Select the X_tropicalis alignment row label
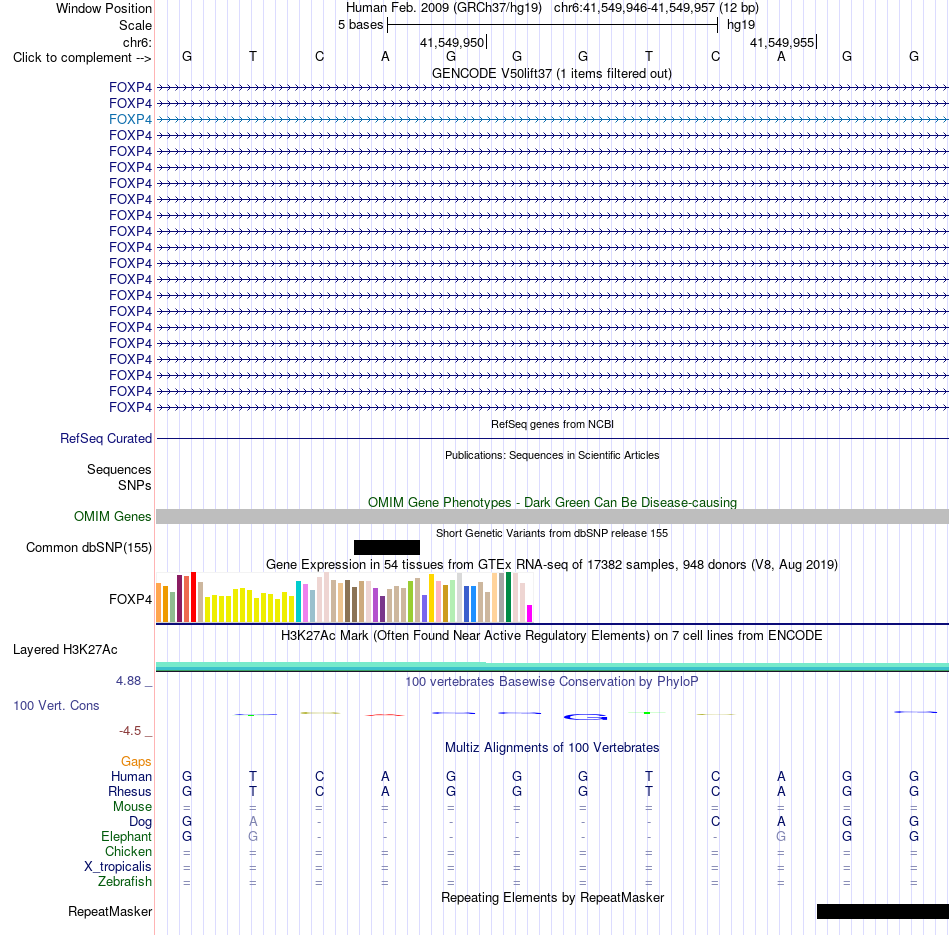 pyautogui.click(x=118, y=867)
